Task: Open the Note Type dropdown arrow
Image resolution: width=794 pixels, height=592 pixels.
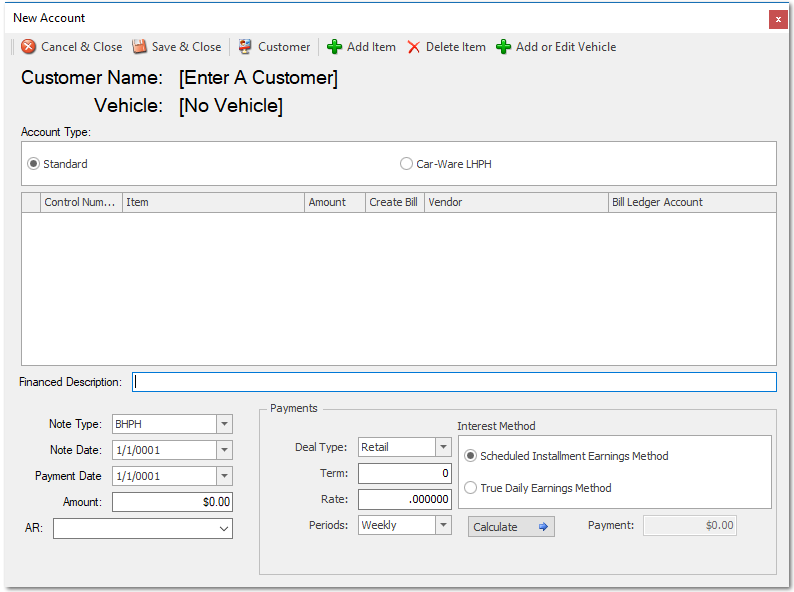Action: [x=224, y=424]
